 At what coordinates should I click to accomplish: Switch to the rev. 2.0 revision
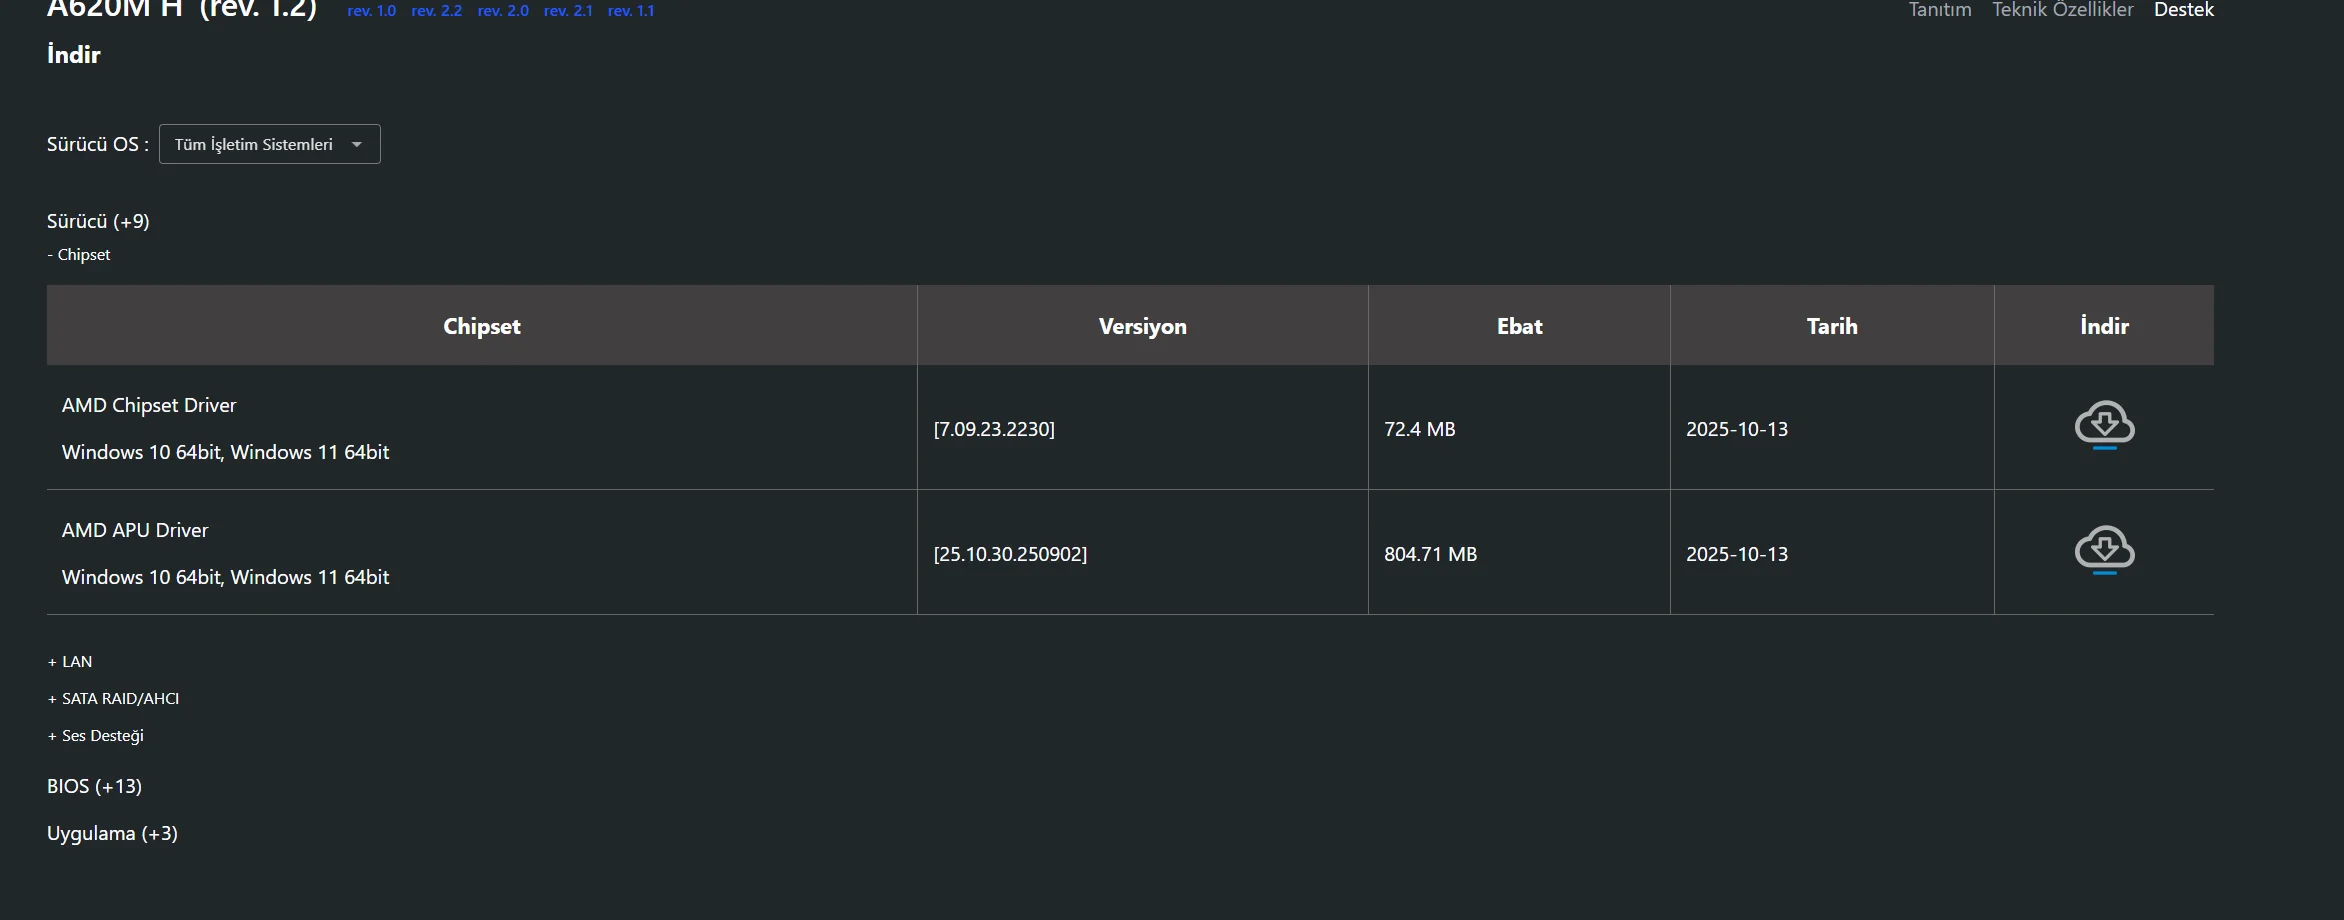[503, 11]
